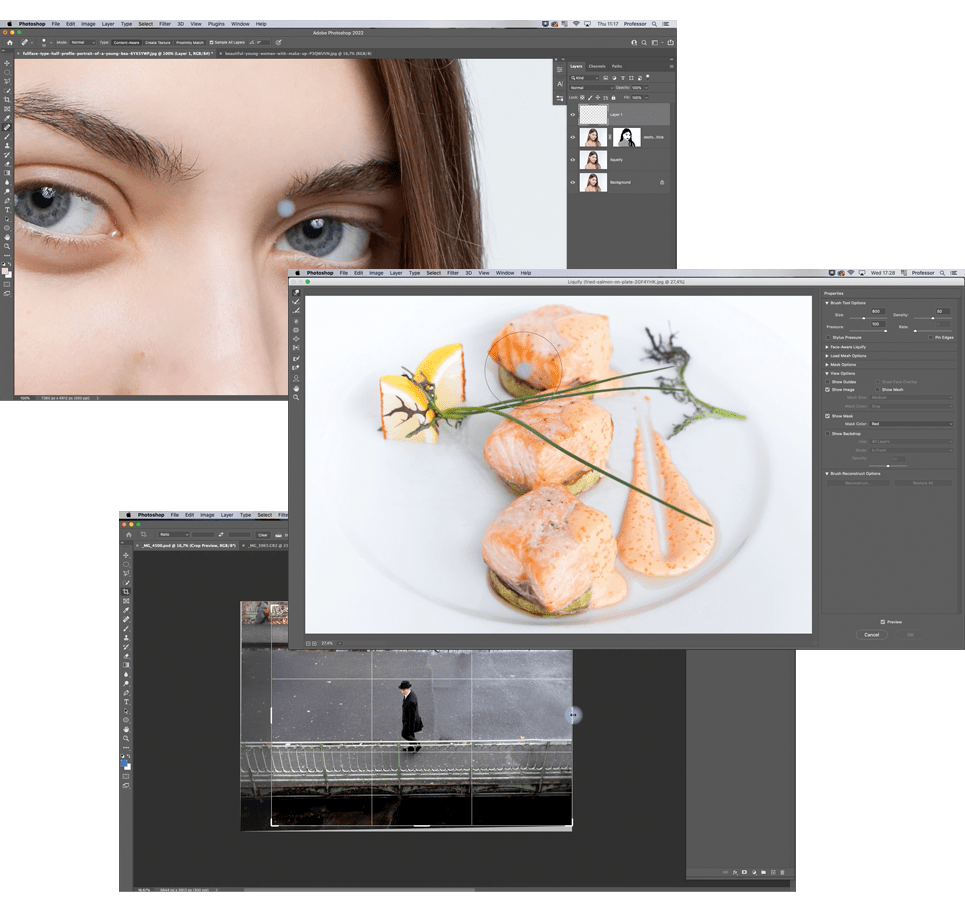Select the Zoom tool in Liquify toolbar
The height and width of the screenshot is (911, 965).
(x=296, y=398)
